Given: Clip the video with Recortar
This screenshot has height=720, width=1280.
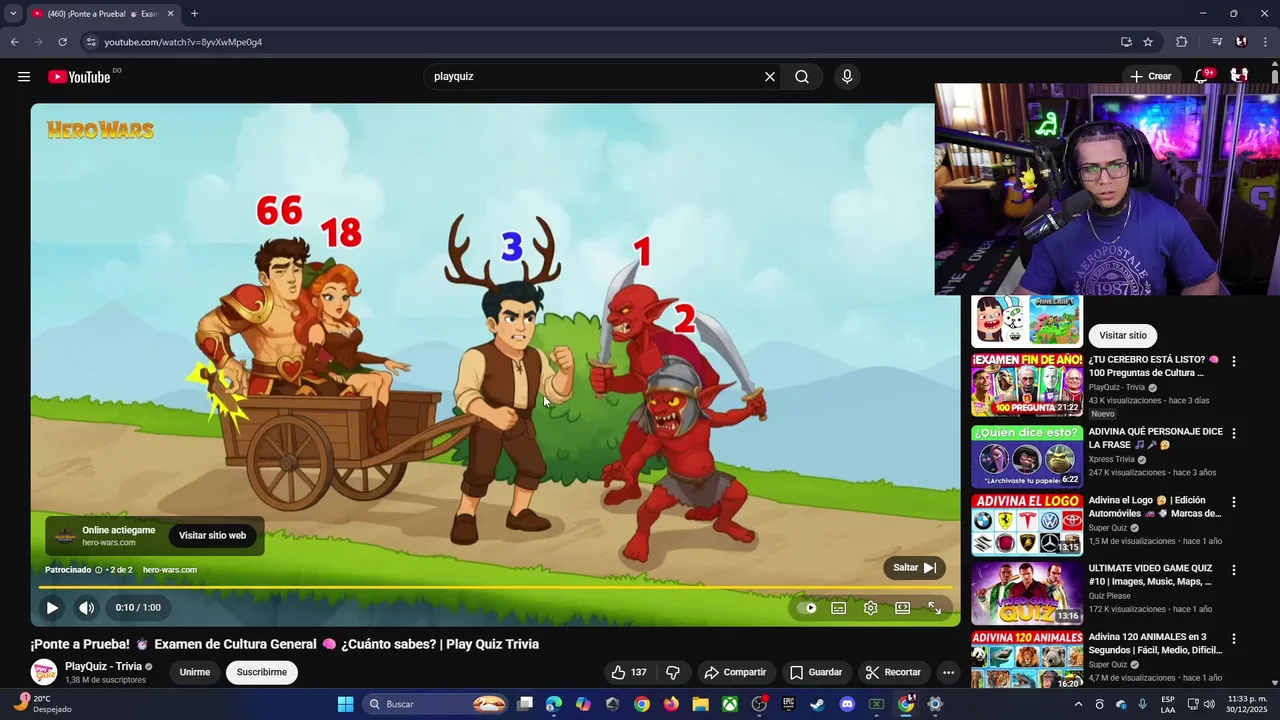Looking at the screenshot, I should [x=893, y=673].
